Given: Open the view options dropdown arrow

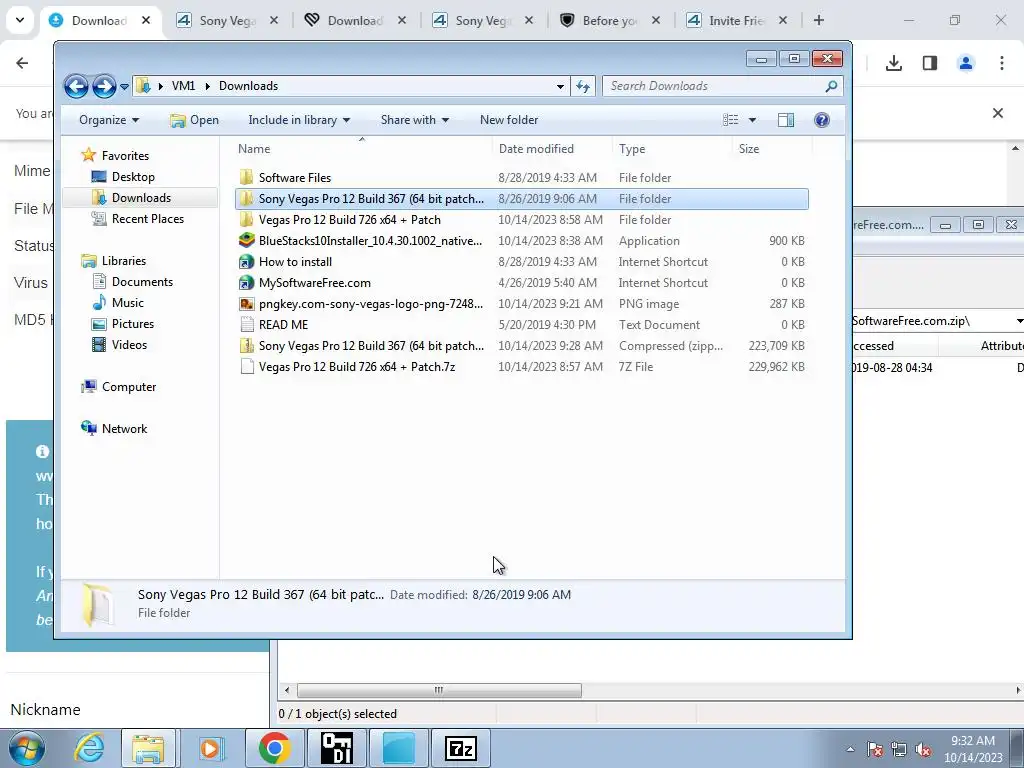Looking at the screenshot, I should tap(752, 120).
